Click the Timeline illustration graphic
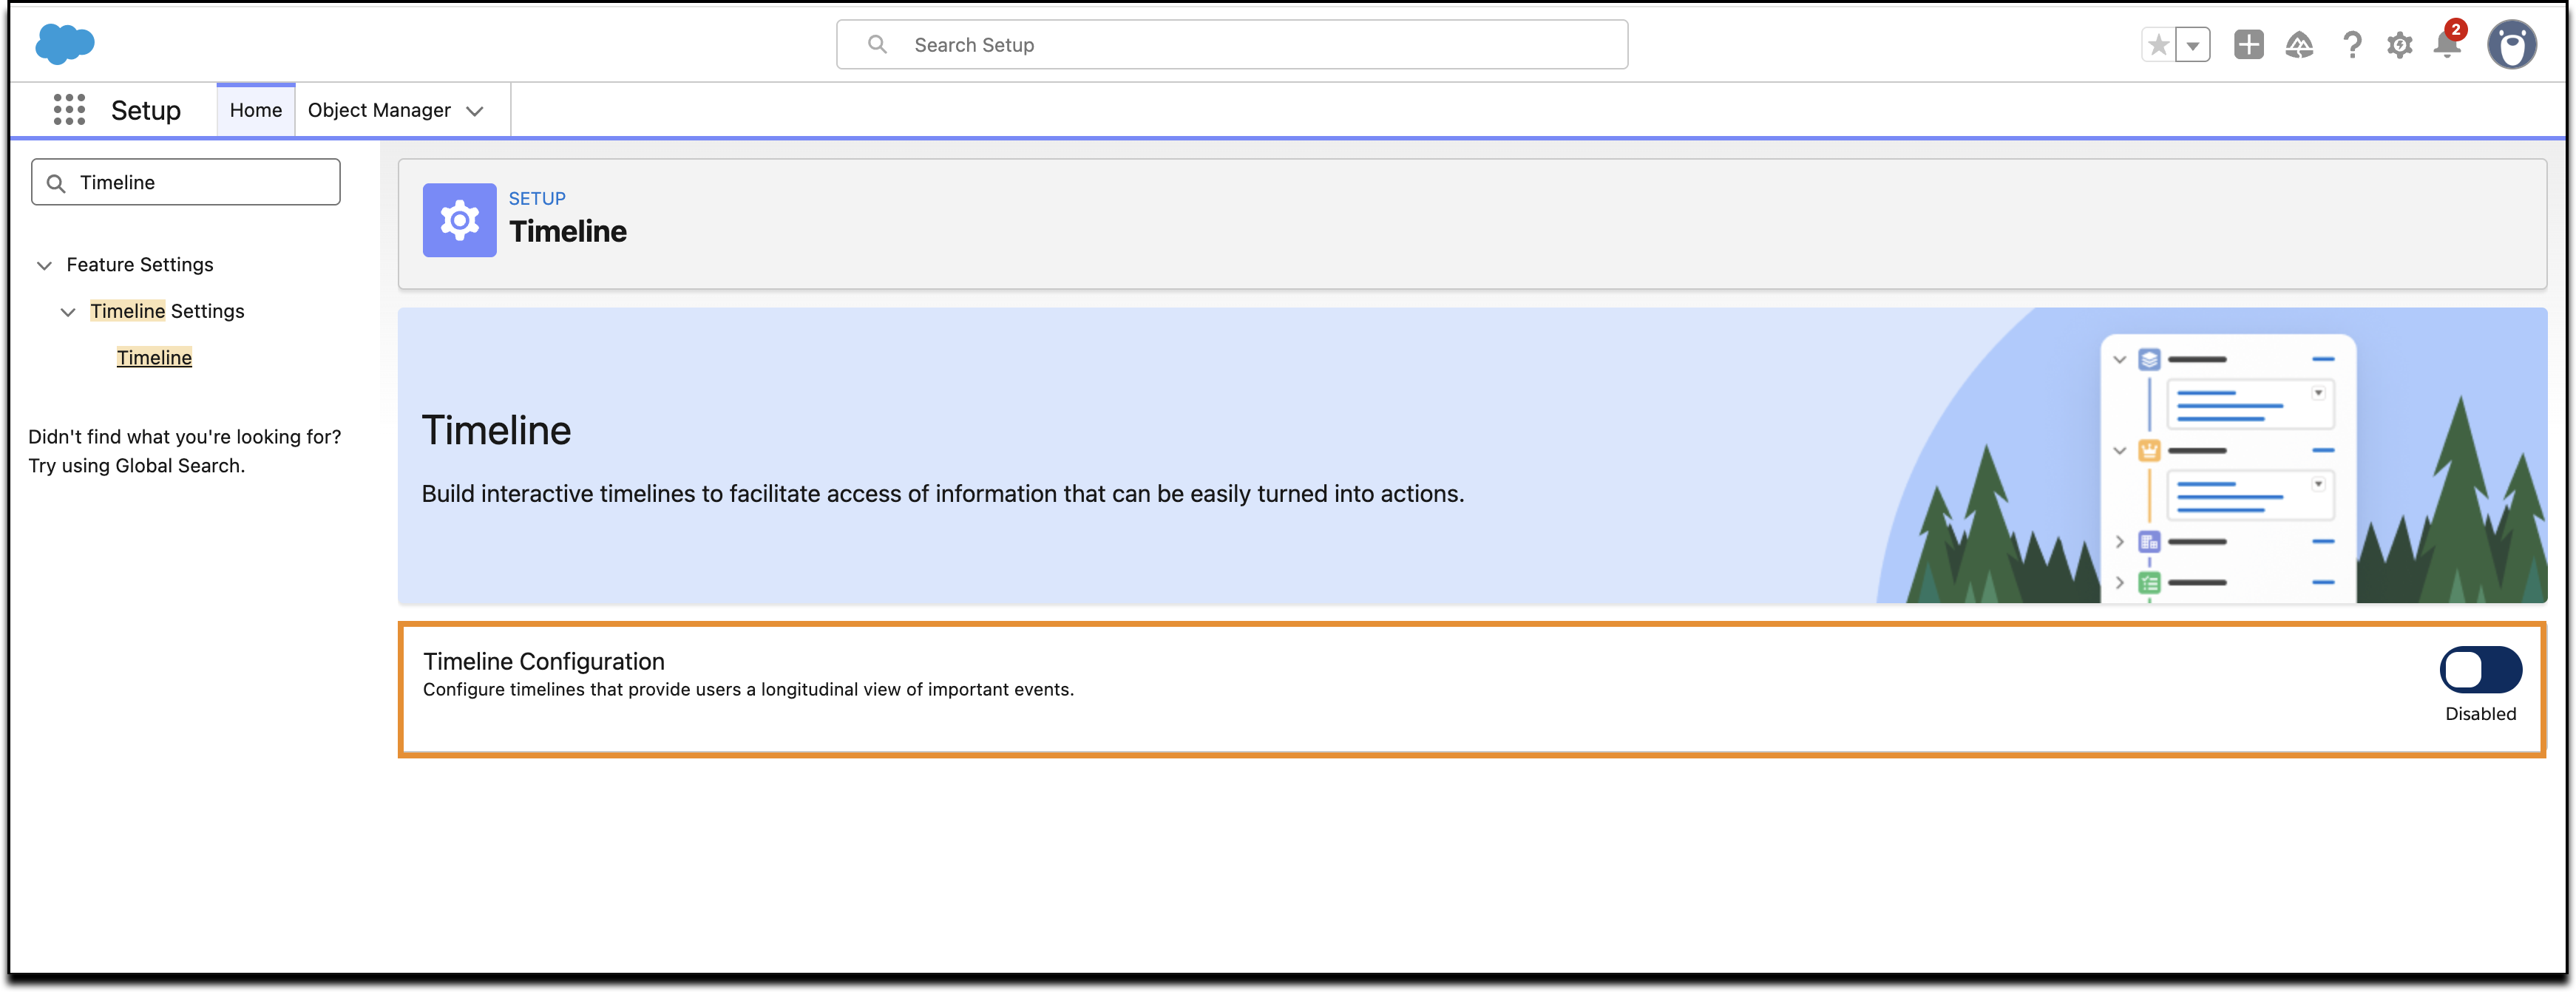This screenshot has width=2576, height=992. click(x=2211, y=456)
